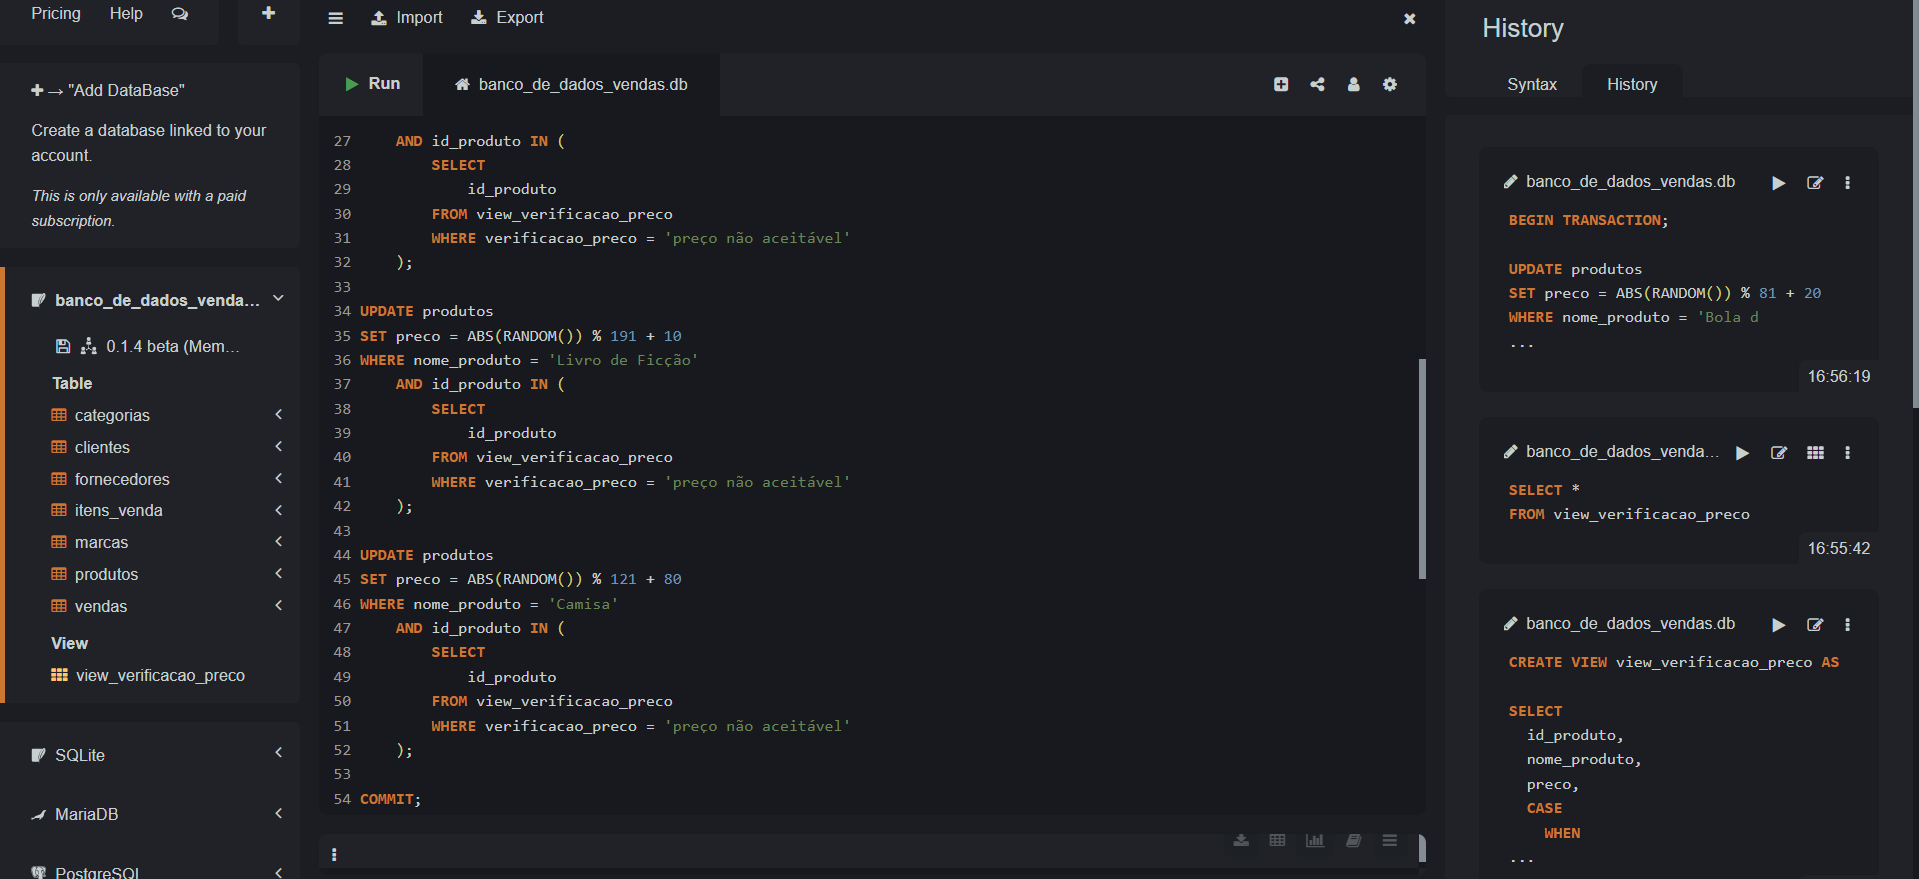Run the CREATE VIEW history entry
This screenshot has height=879, width=1919.
pos(1778,625)
